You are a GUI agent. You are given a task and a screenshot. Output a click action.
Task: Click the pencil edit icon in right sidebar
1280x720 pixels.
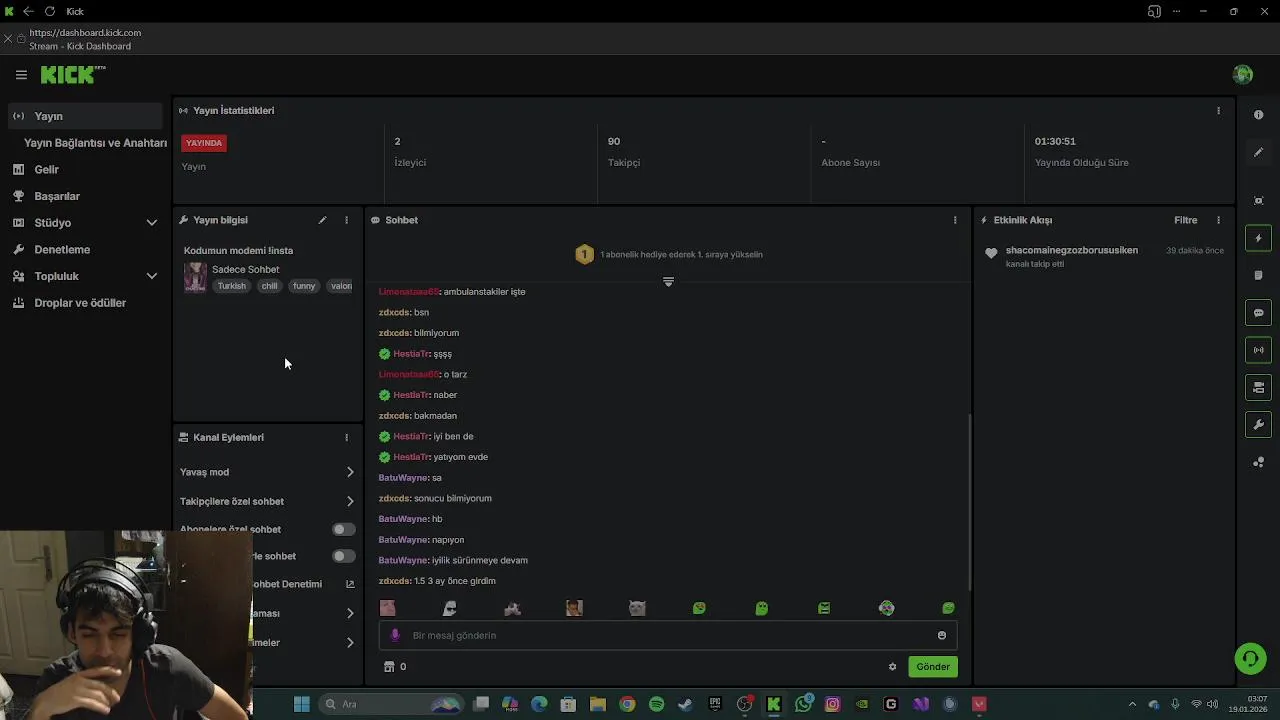[x=1258, y=152]
